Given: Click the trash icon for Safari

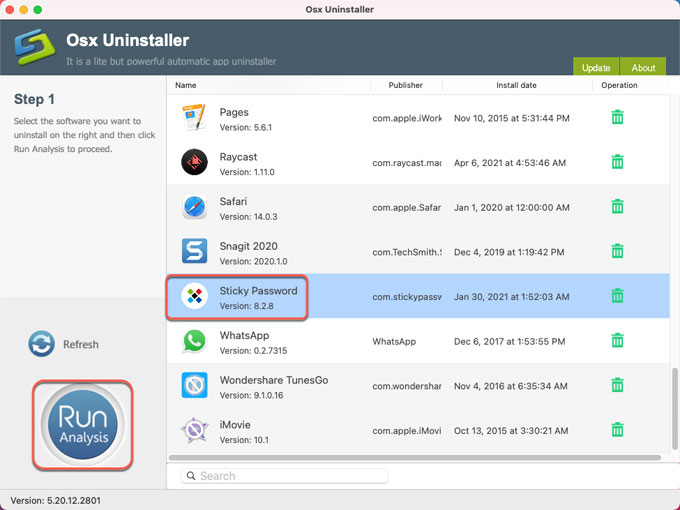Looking at the screenshot, I should point(617,206).
